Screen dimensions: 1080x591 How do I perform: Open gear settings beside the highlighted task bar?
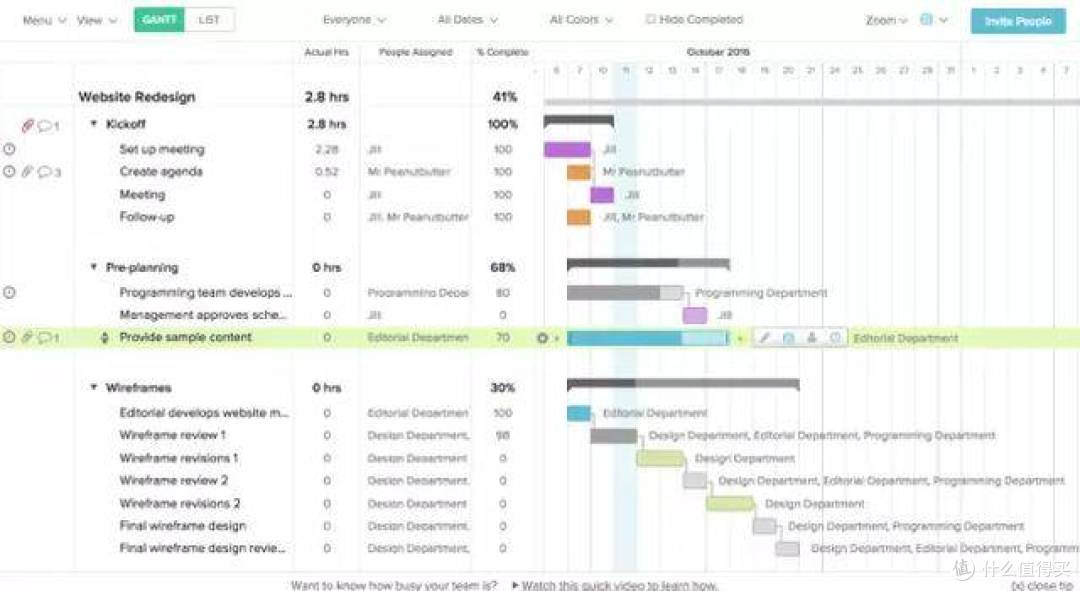(542, 338)
